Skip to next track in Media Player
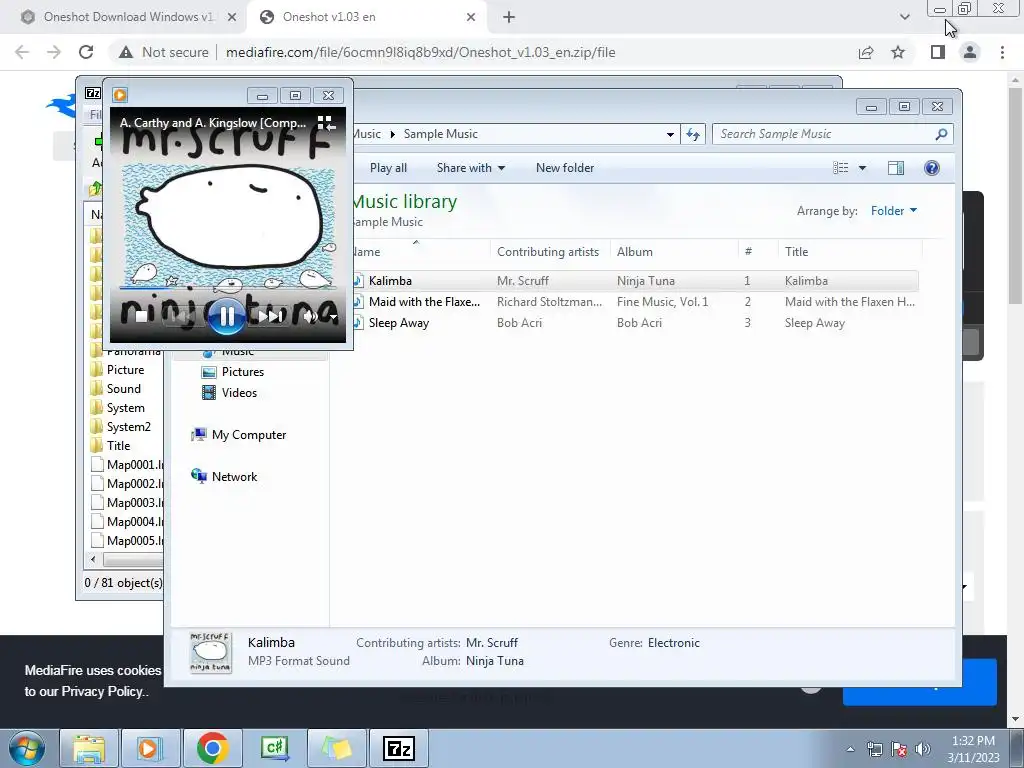Viewport: 1024px width, 768px height. (x=269, y=317)
